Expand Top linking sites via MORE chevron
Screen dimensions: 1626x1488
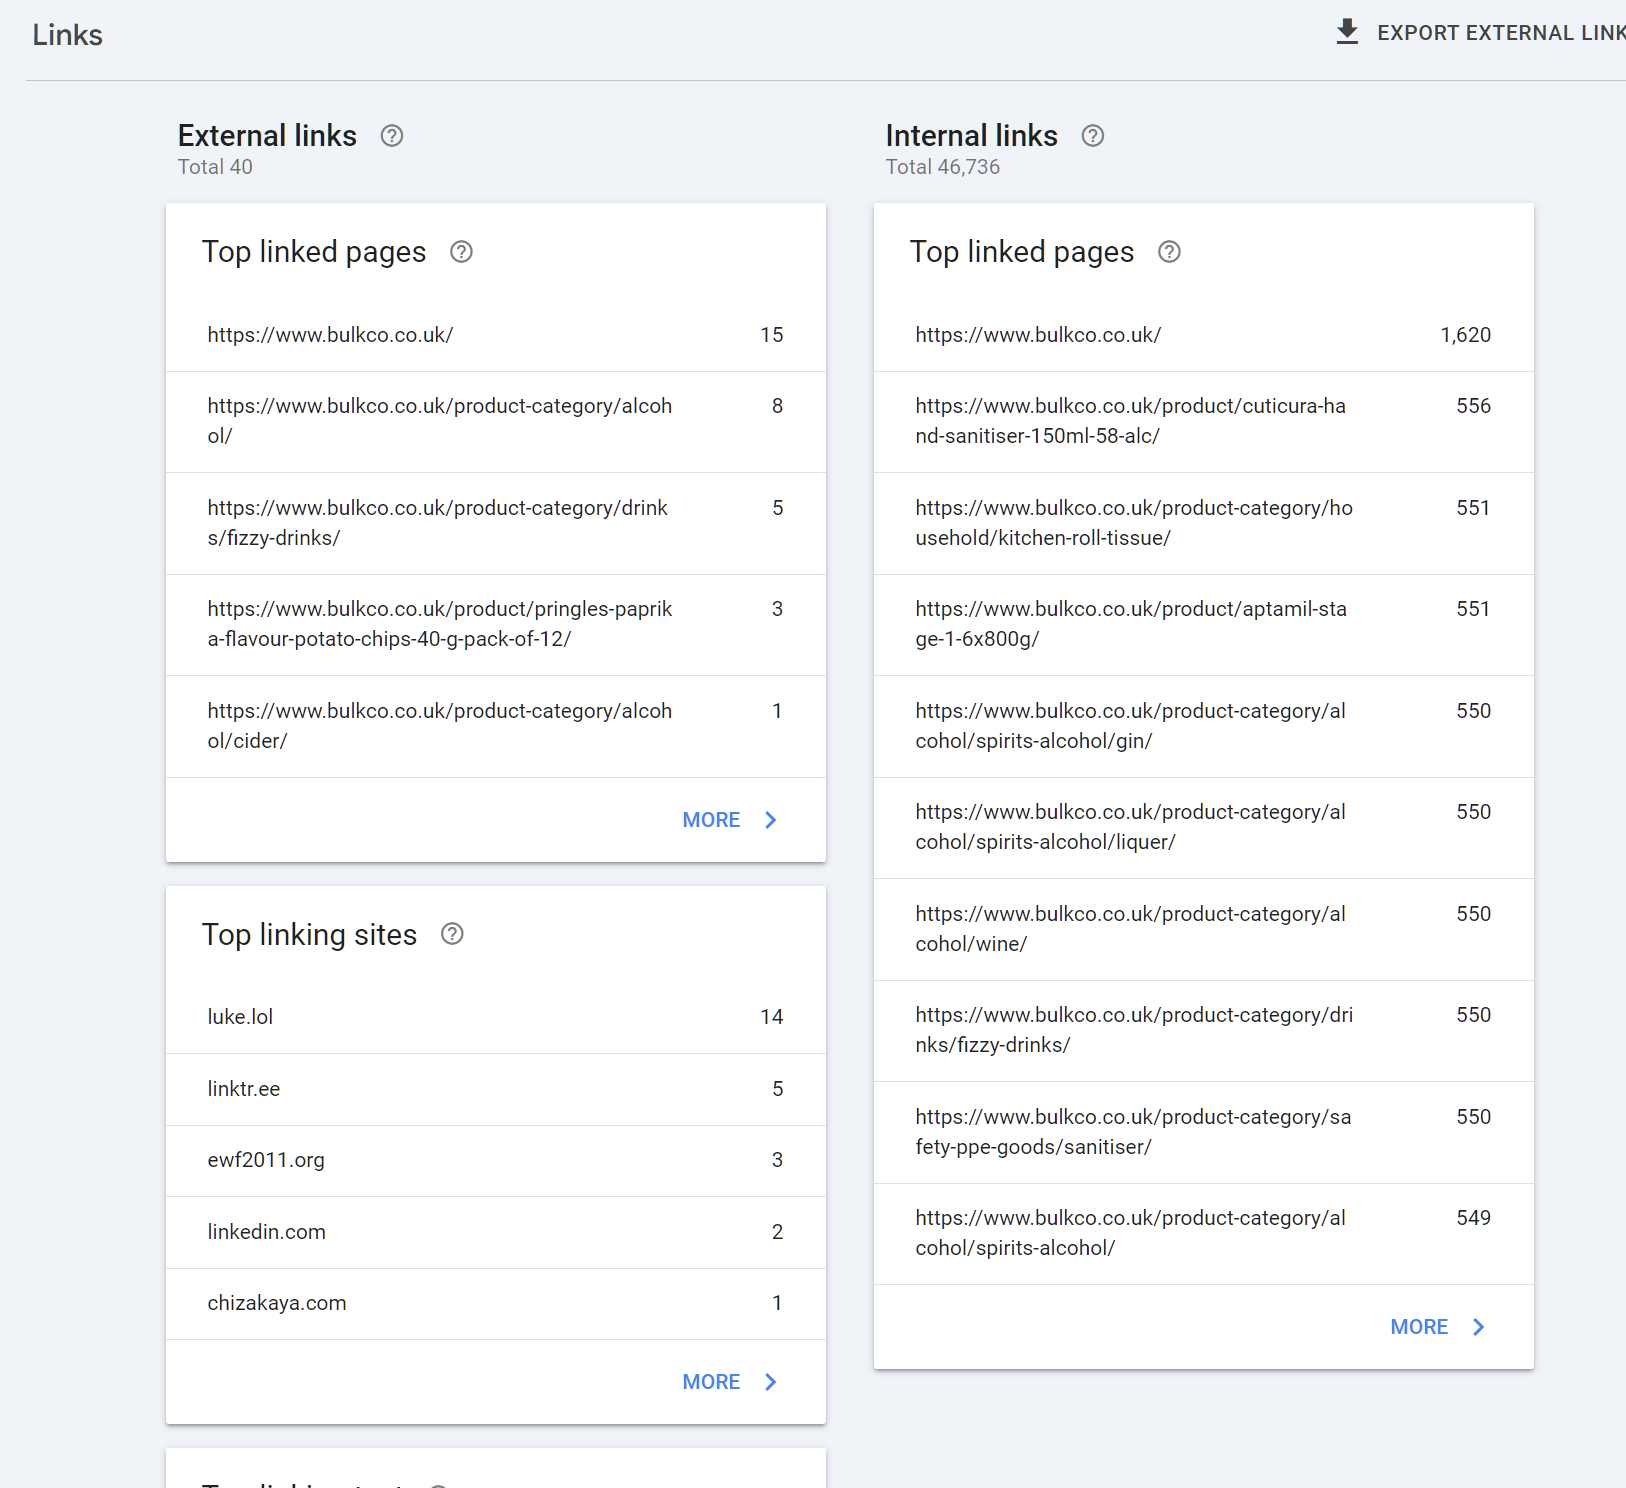click(770, 1382)
